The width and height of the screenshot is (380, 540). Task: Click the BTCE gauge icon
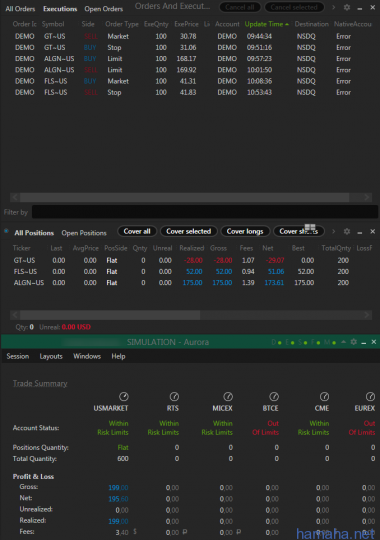274,397
